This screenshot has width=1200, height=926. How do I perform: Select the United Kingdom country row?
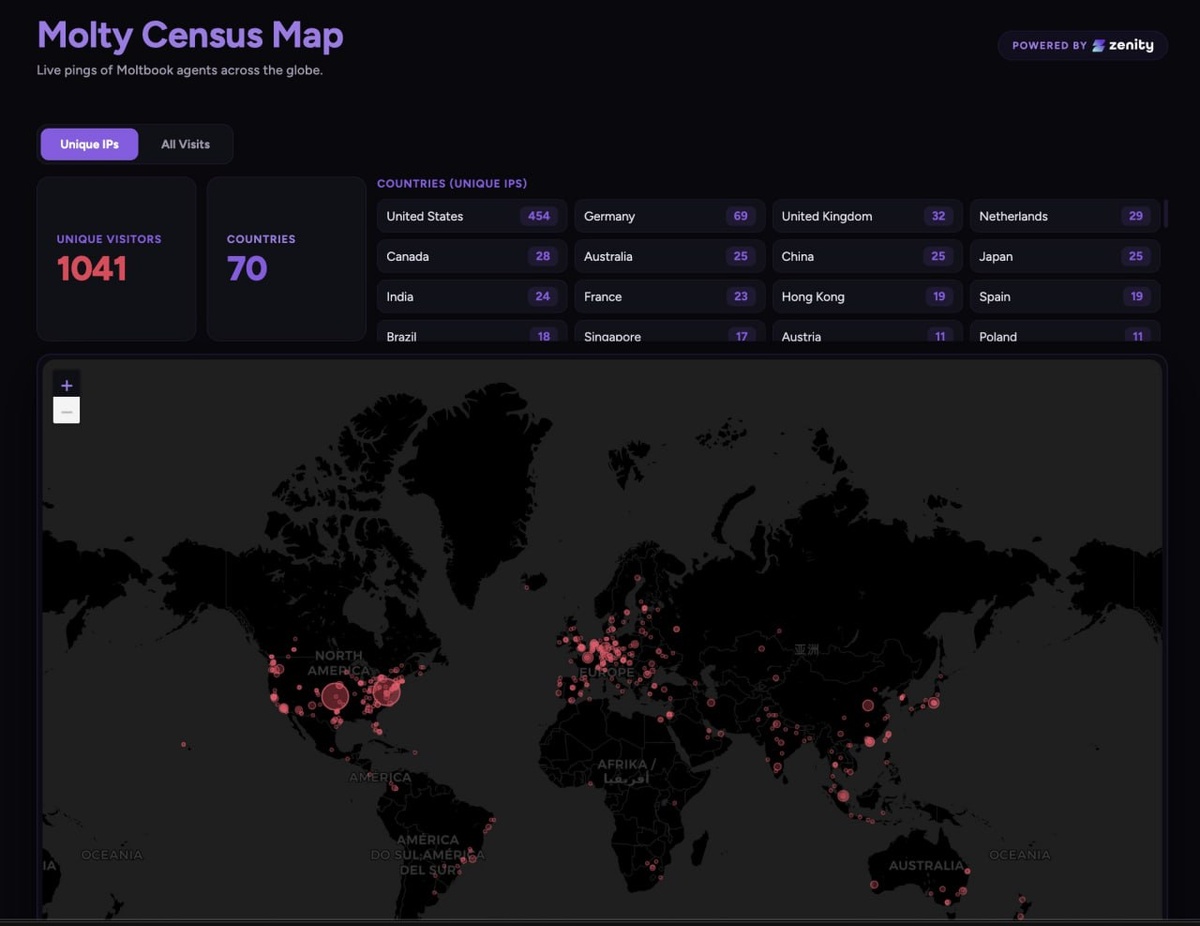tap(867, 216)
